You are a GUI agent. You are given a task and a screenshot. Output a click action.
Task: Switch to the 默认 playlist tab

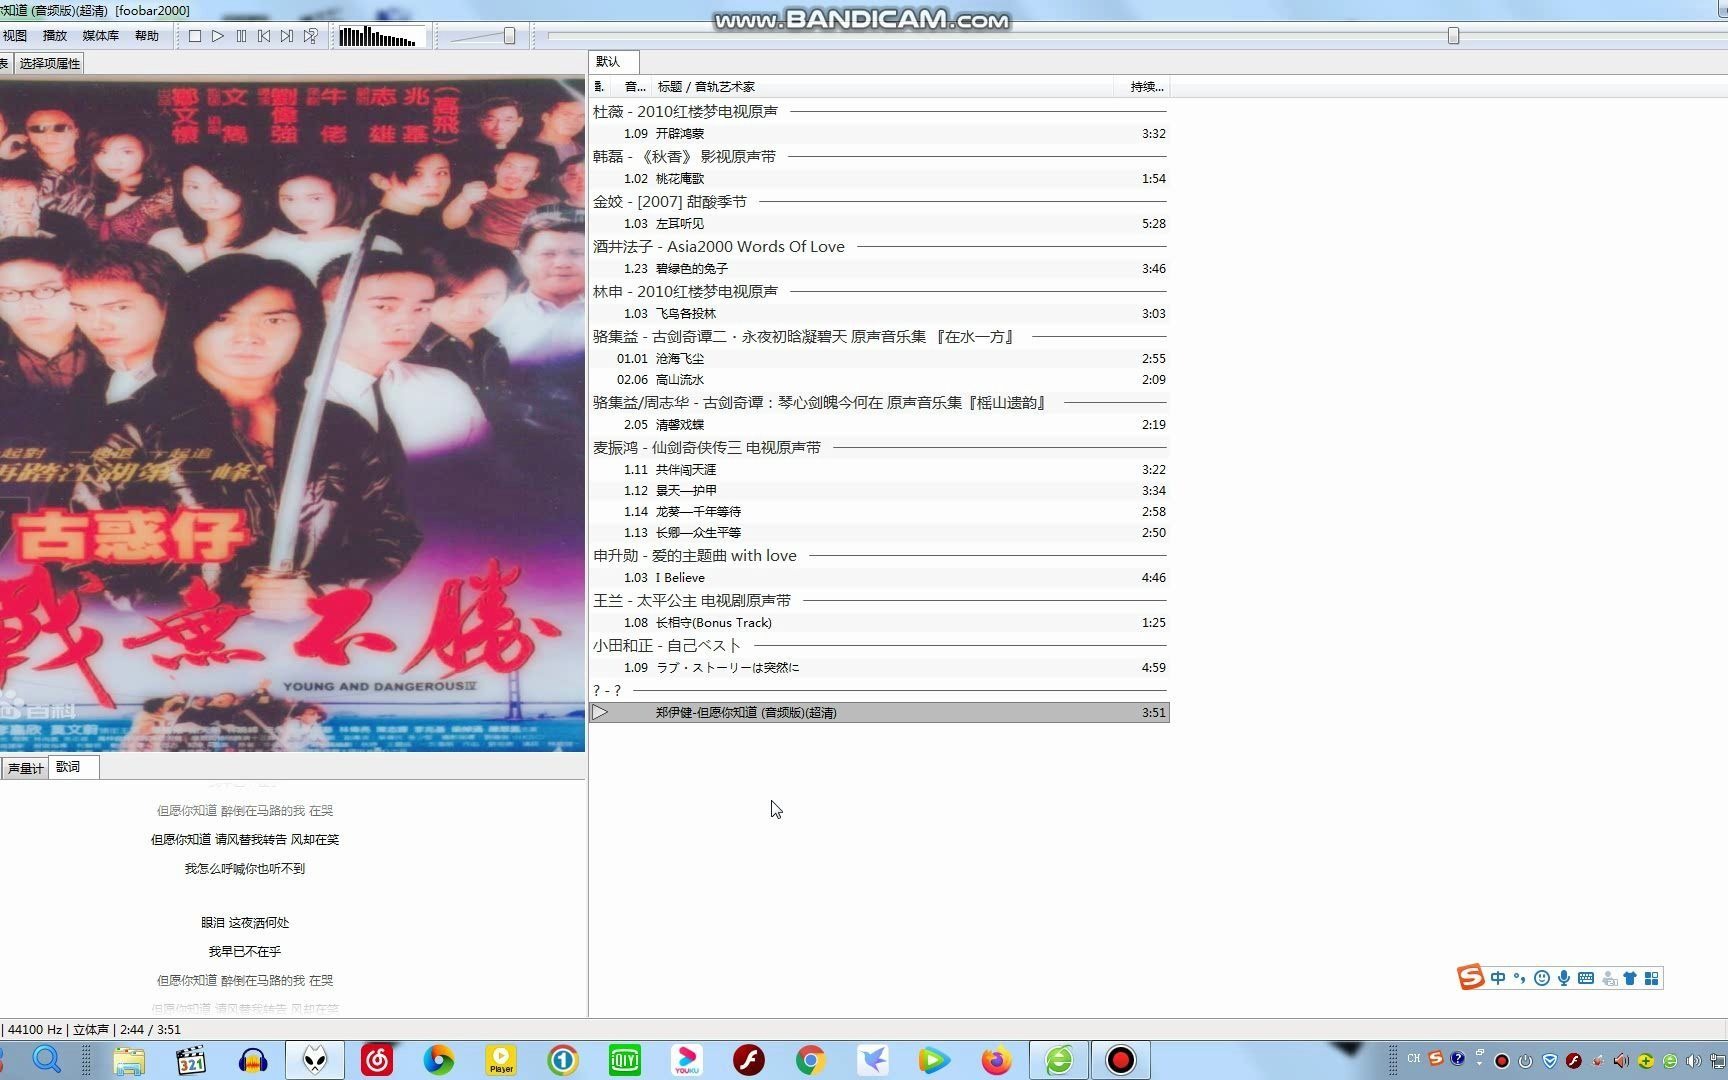(612, 62)
